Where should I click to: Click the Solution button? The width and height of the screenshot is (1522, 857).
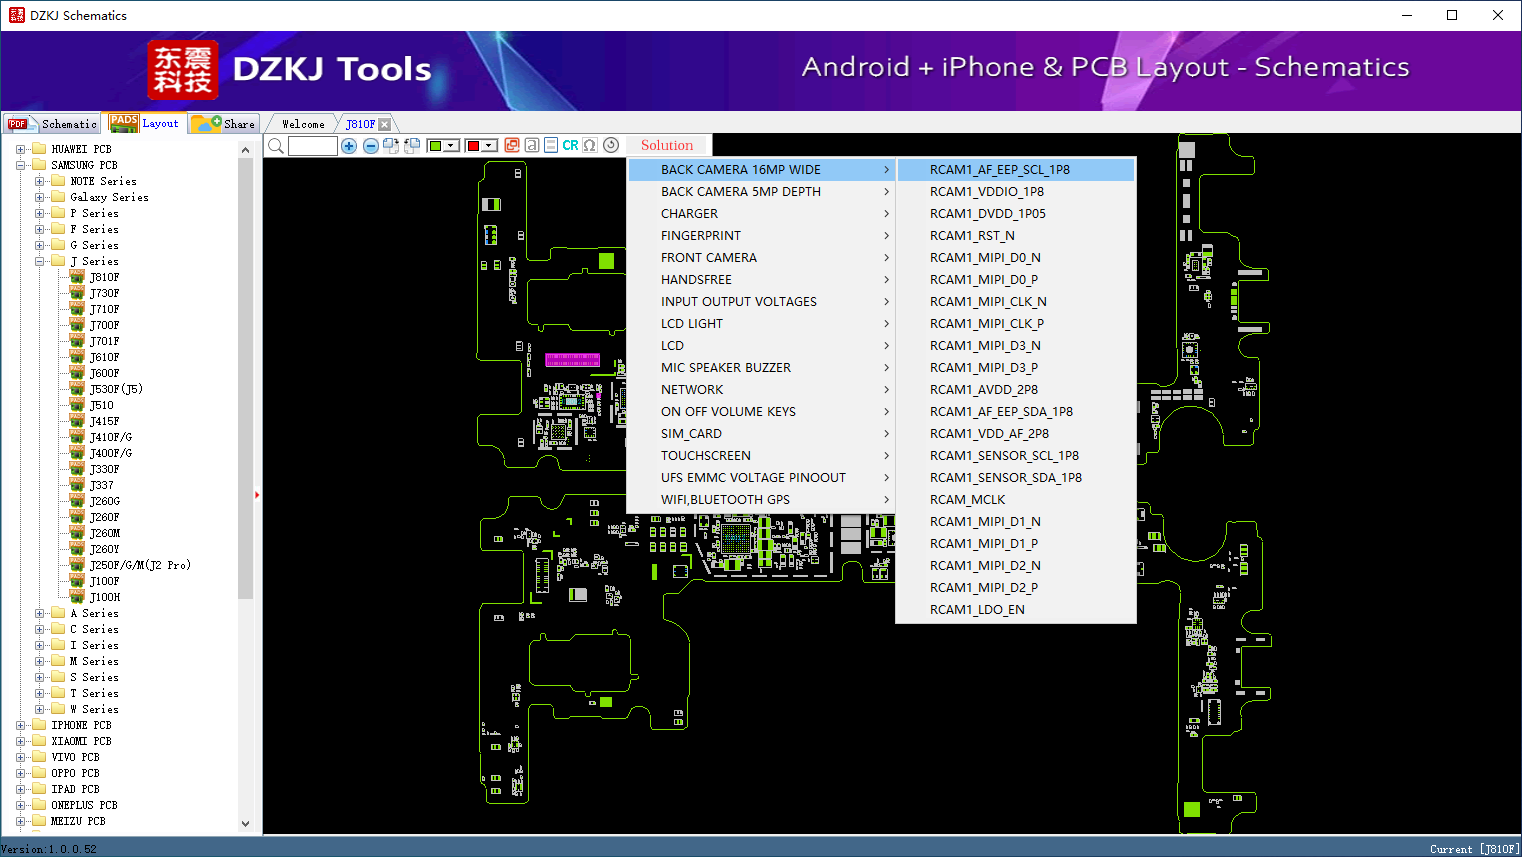667,145
